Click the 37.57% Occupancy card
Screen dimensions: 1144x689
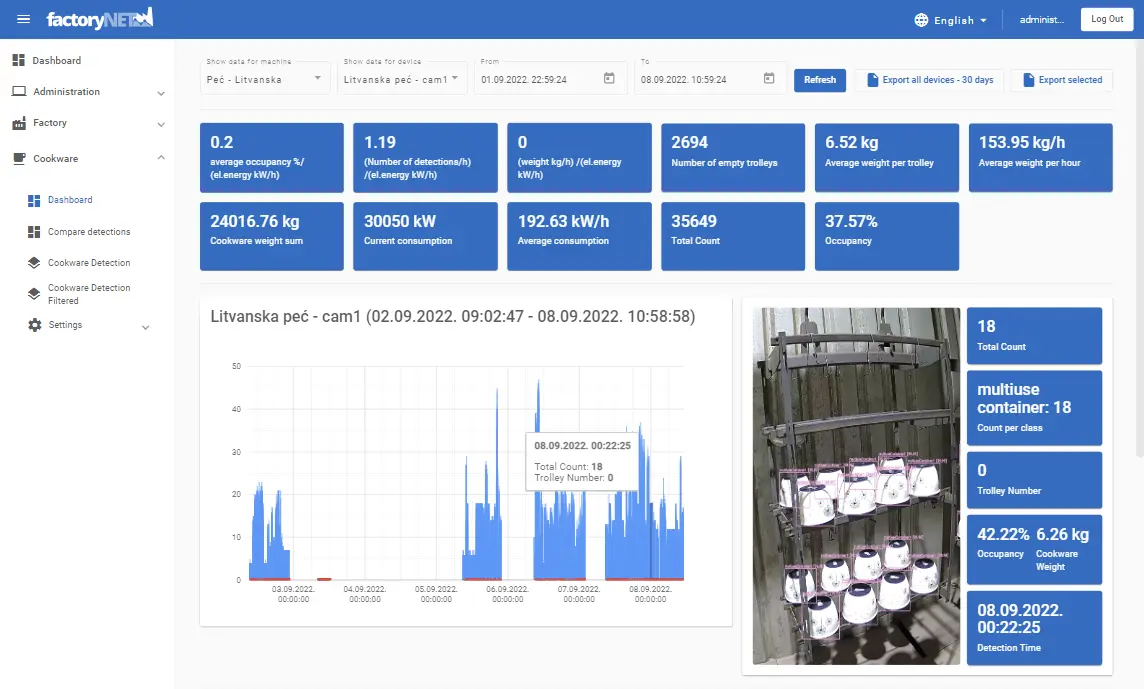coord(886,236)
